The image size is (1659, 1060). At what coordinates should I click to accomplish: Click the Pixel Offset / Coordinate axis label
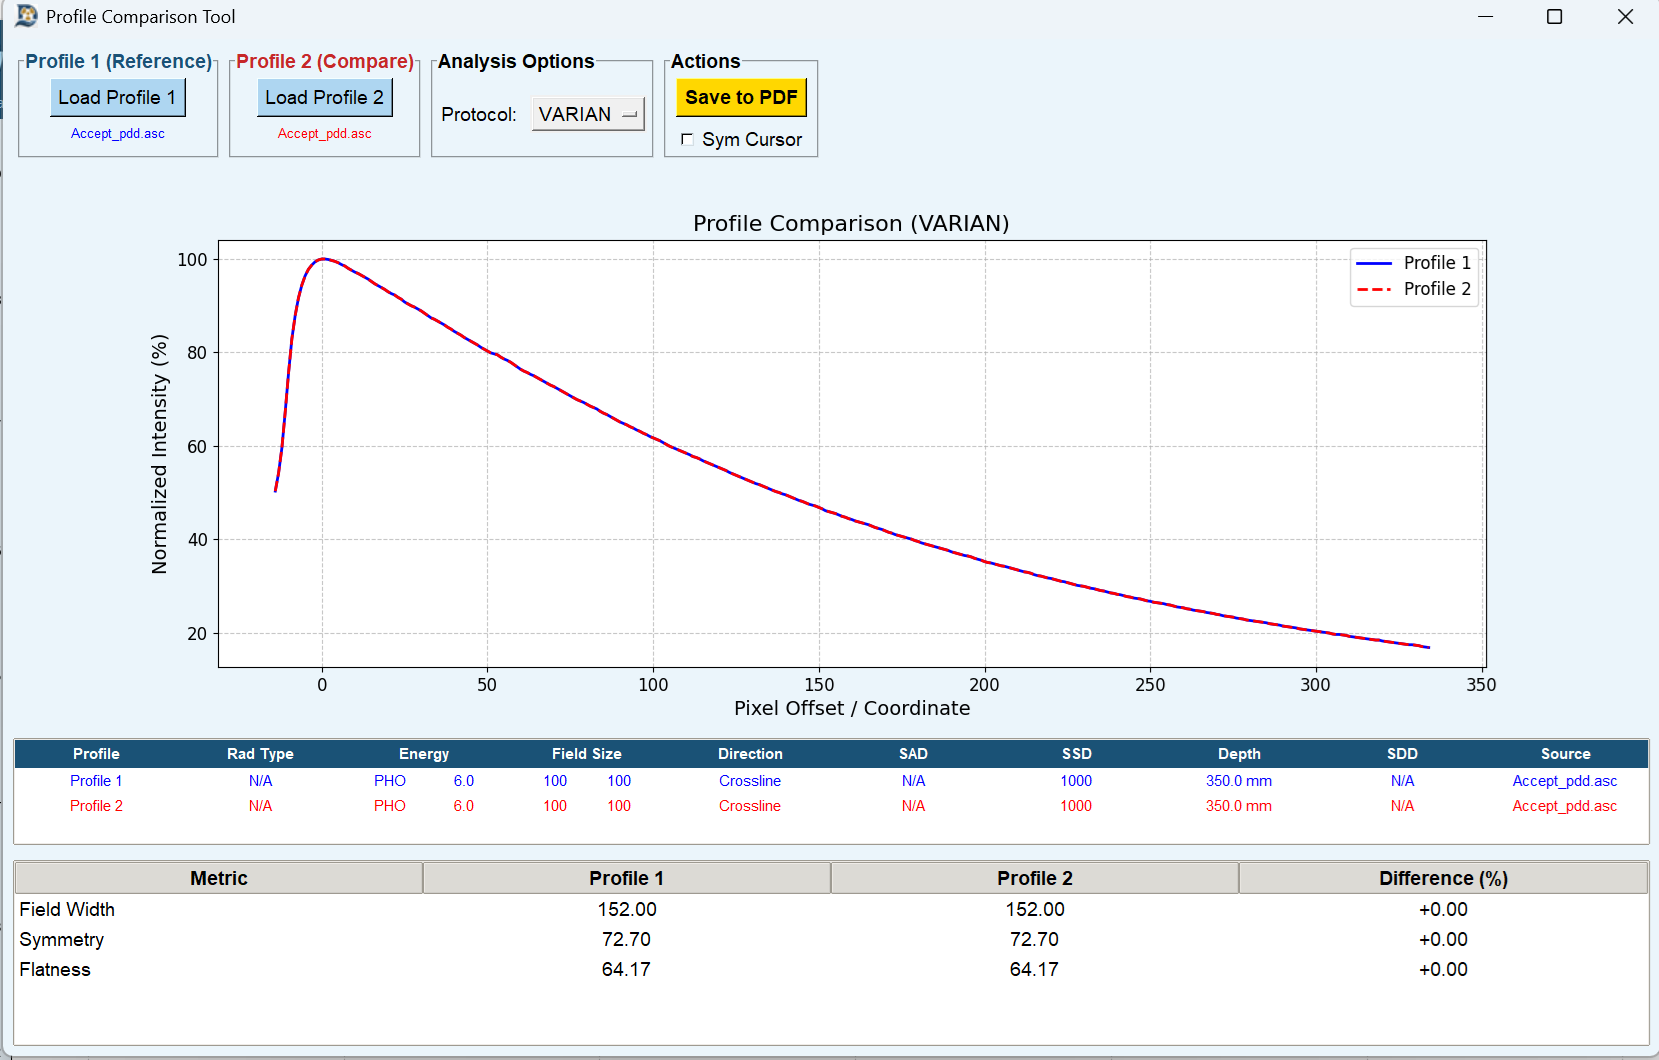(x=852, y=708)
